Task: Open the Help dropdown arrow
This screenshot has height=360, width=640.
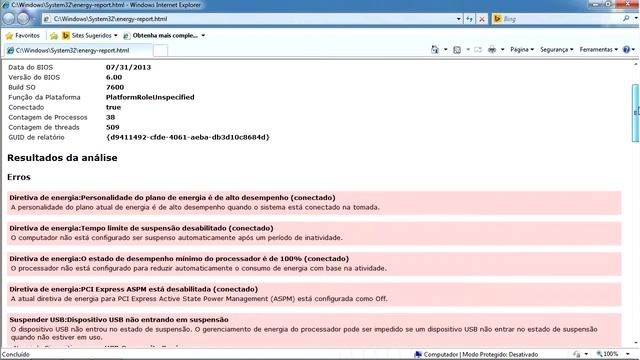Action: click(x=633, y=49)
